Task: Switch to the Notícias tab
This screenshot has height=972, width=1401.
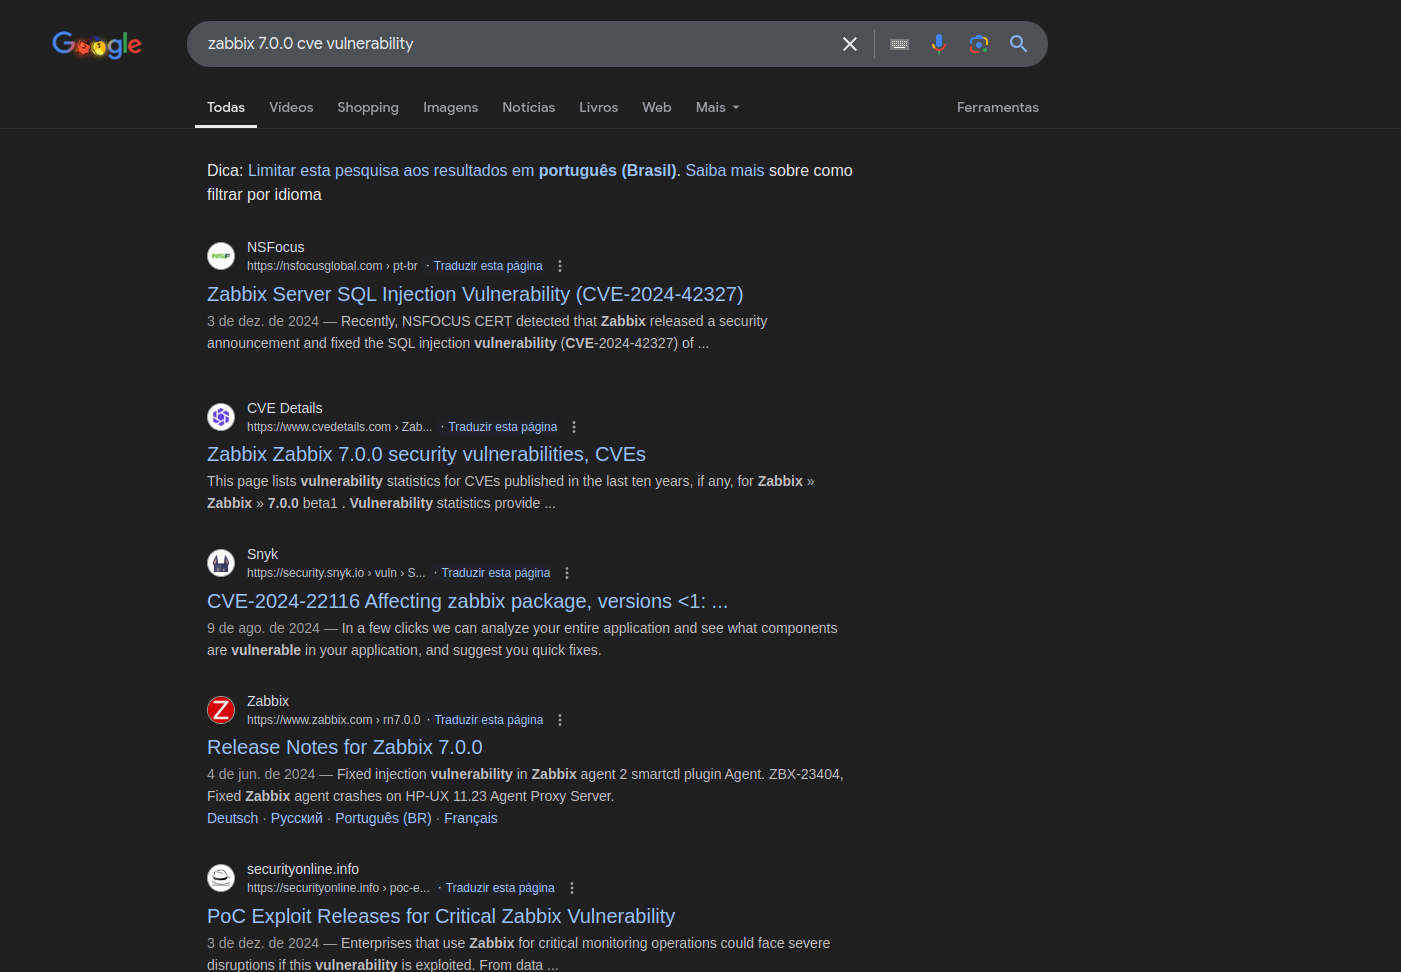Action: (528, 107)
